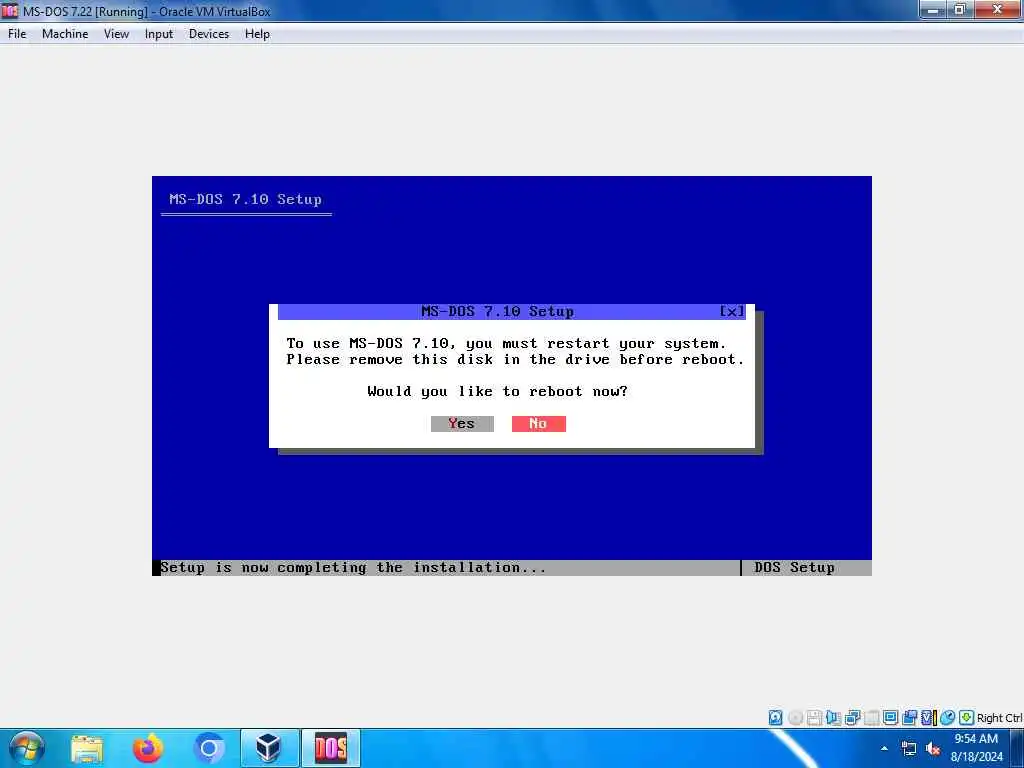The width and height of the screenshot is (1024, 768).
Task: Click 'To use MS-DOS 7.10, you must restart' line
Action: [x=505, y=344]
